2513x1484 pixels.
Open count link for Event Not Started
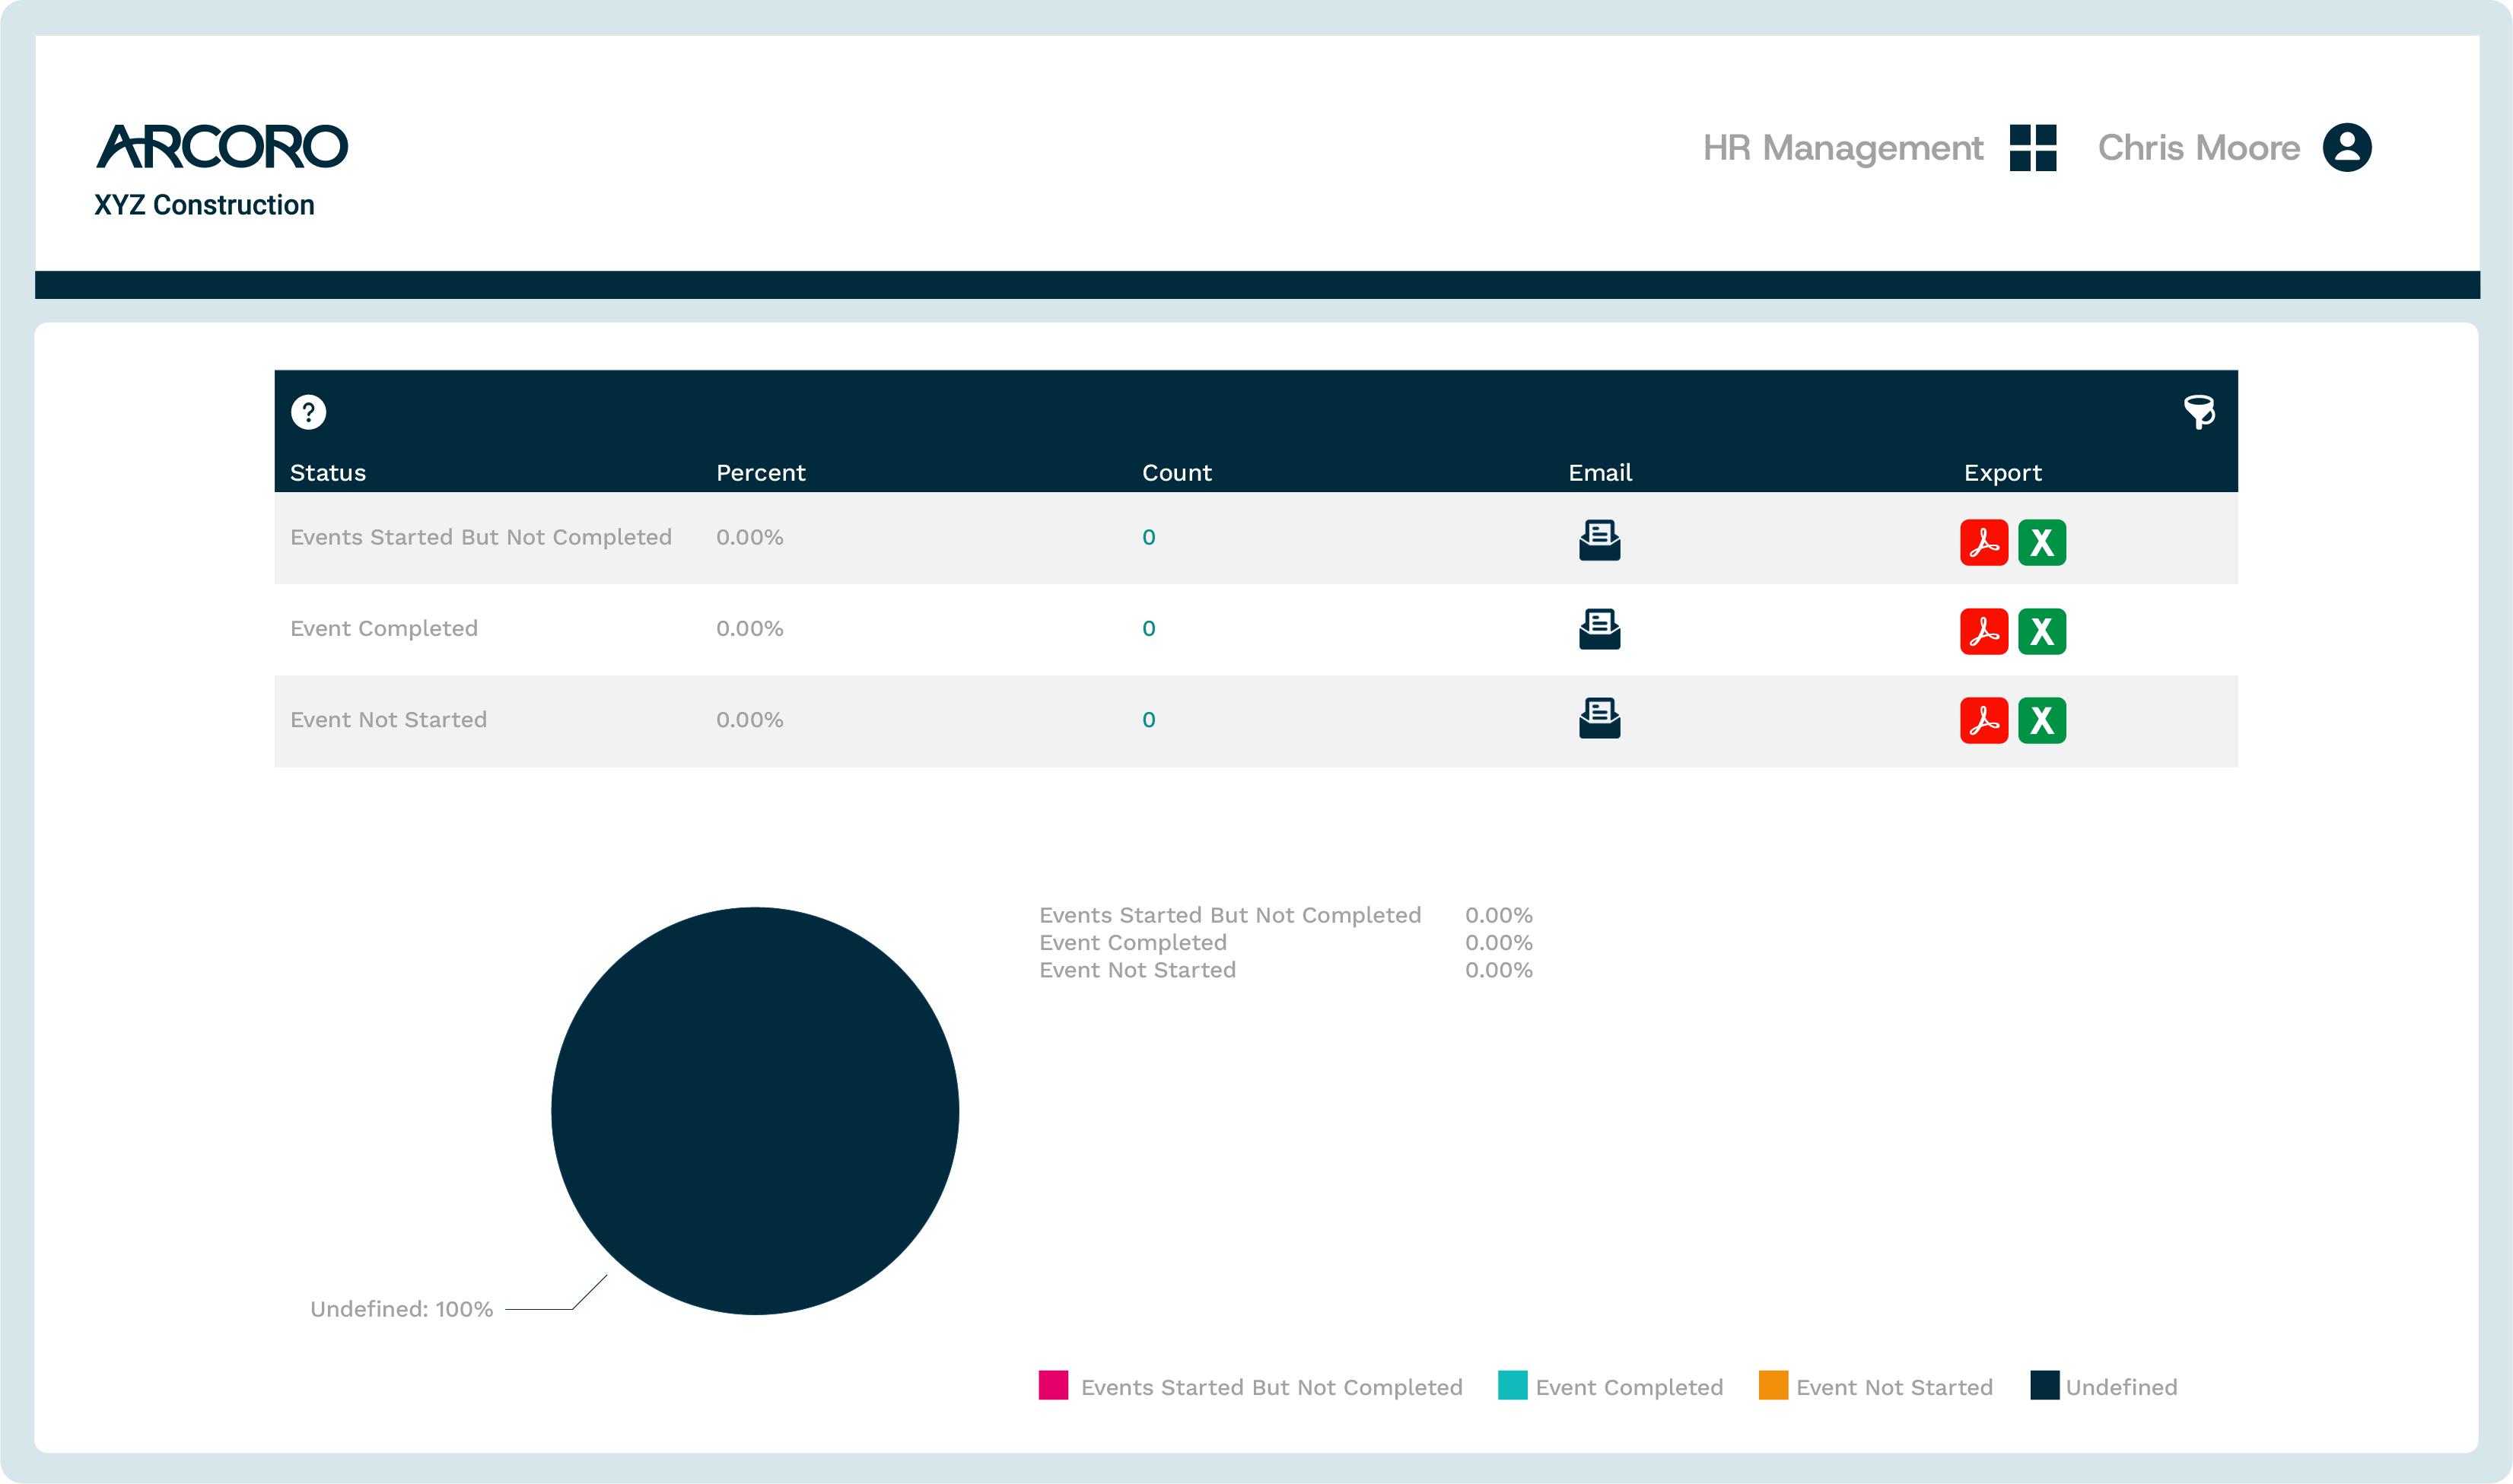point(1149,720)
